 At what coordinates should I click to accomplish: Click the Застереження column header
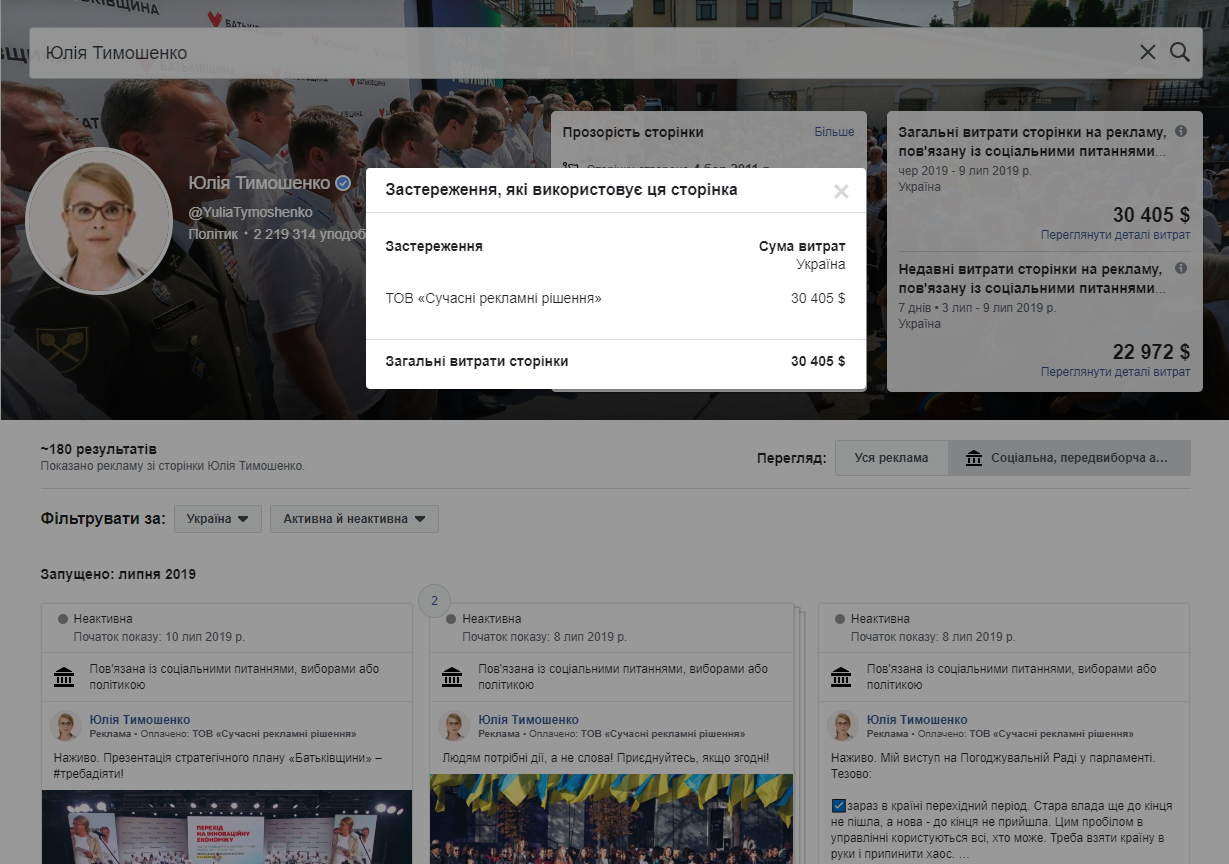coord(434,246)
